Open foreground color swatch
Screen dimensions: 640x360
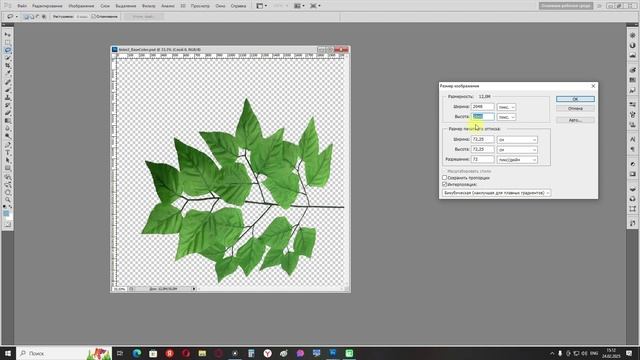point(6,214)
